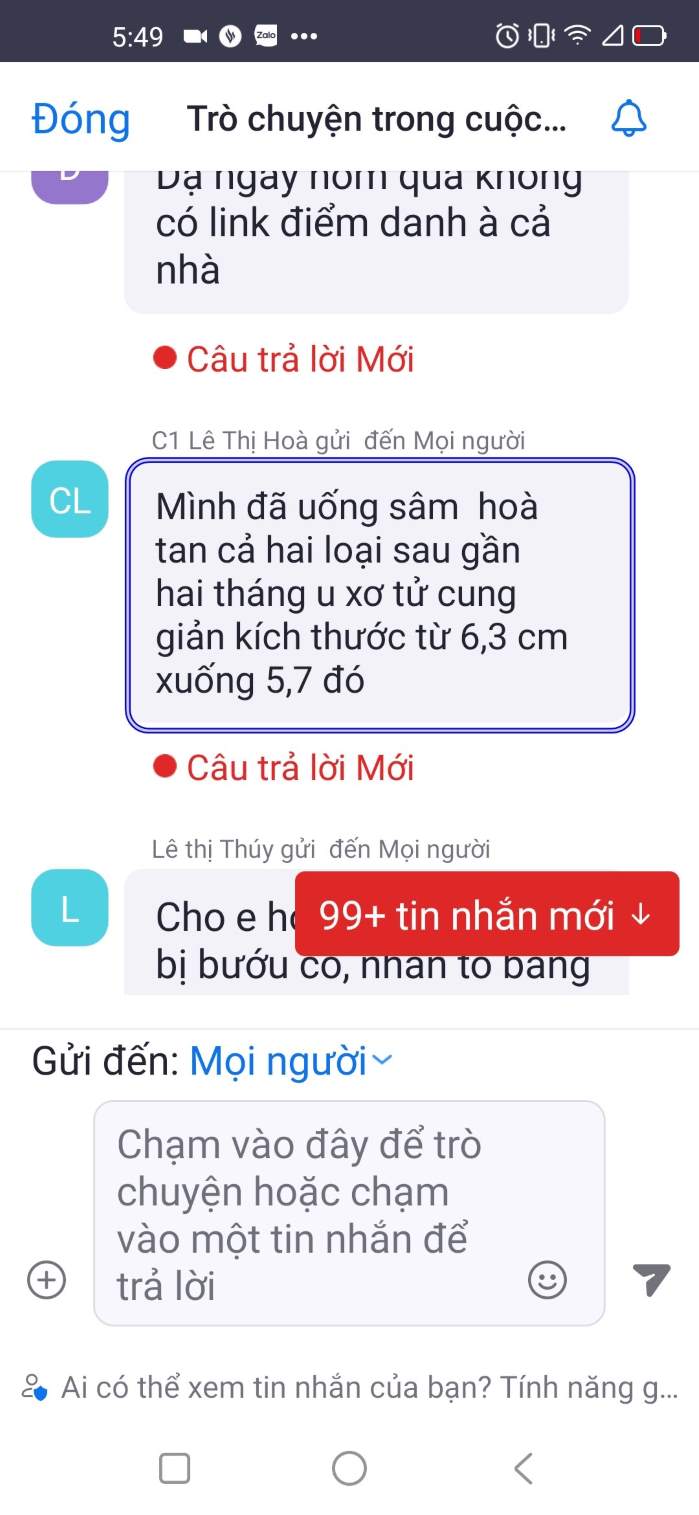Select Lê Thị Hoà's sâm message bubble
Screen dimensions: 699x1515
pyautogui.click(x=380, y=596)
